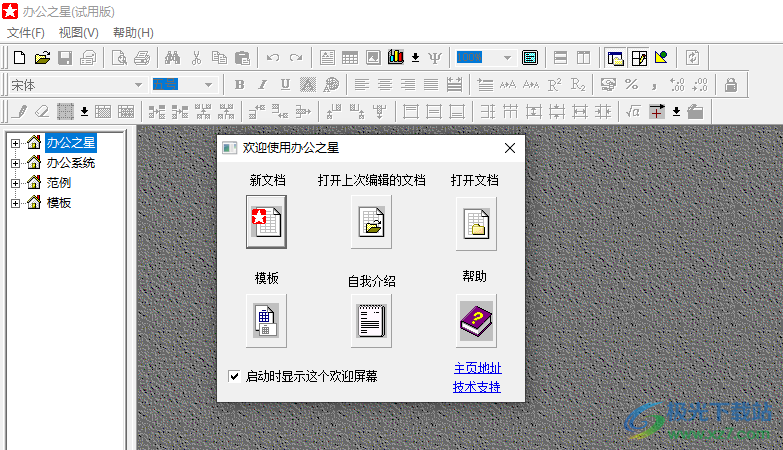
Task: Click the 自我介绍 notepad button
Action: point(371,321)
